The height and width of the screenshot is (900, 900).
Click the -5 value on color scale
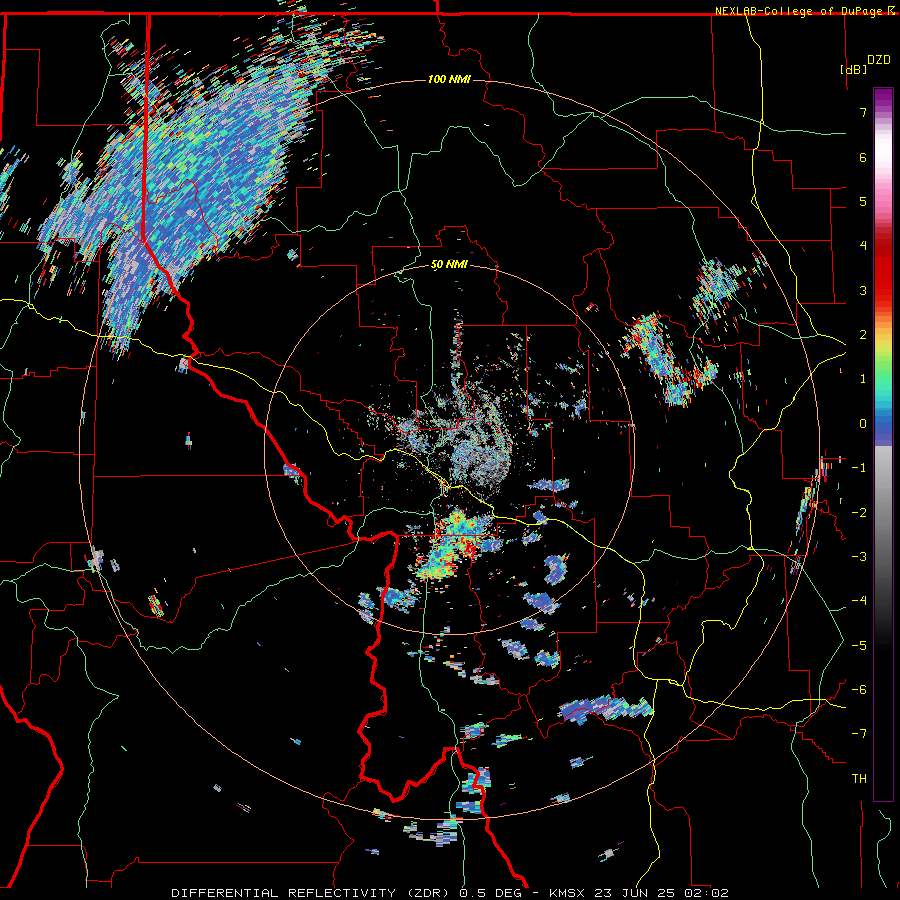coord(859,646)
